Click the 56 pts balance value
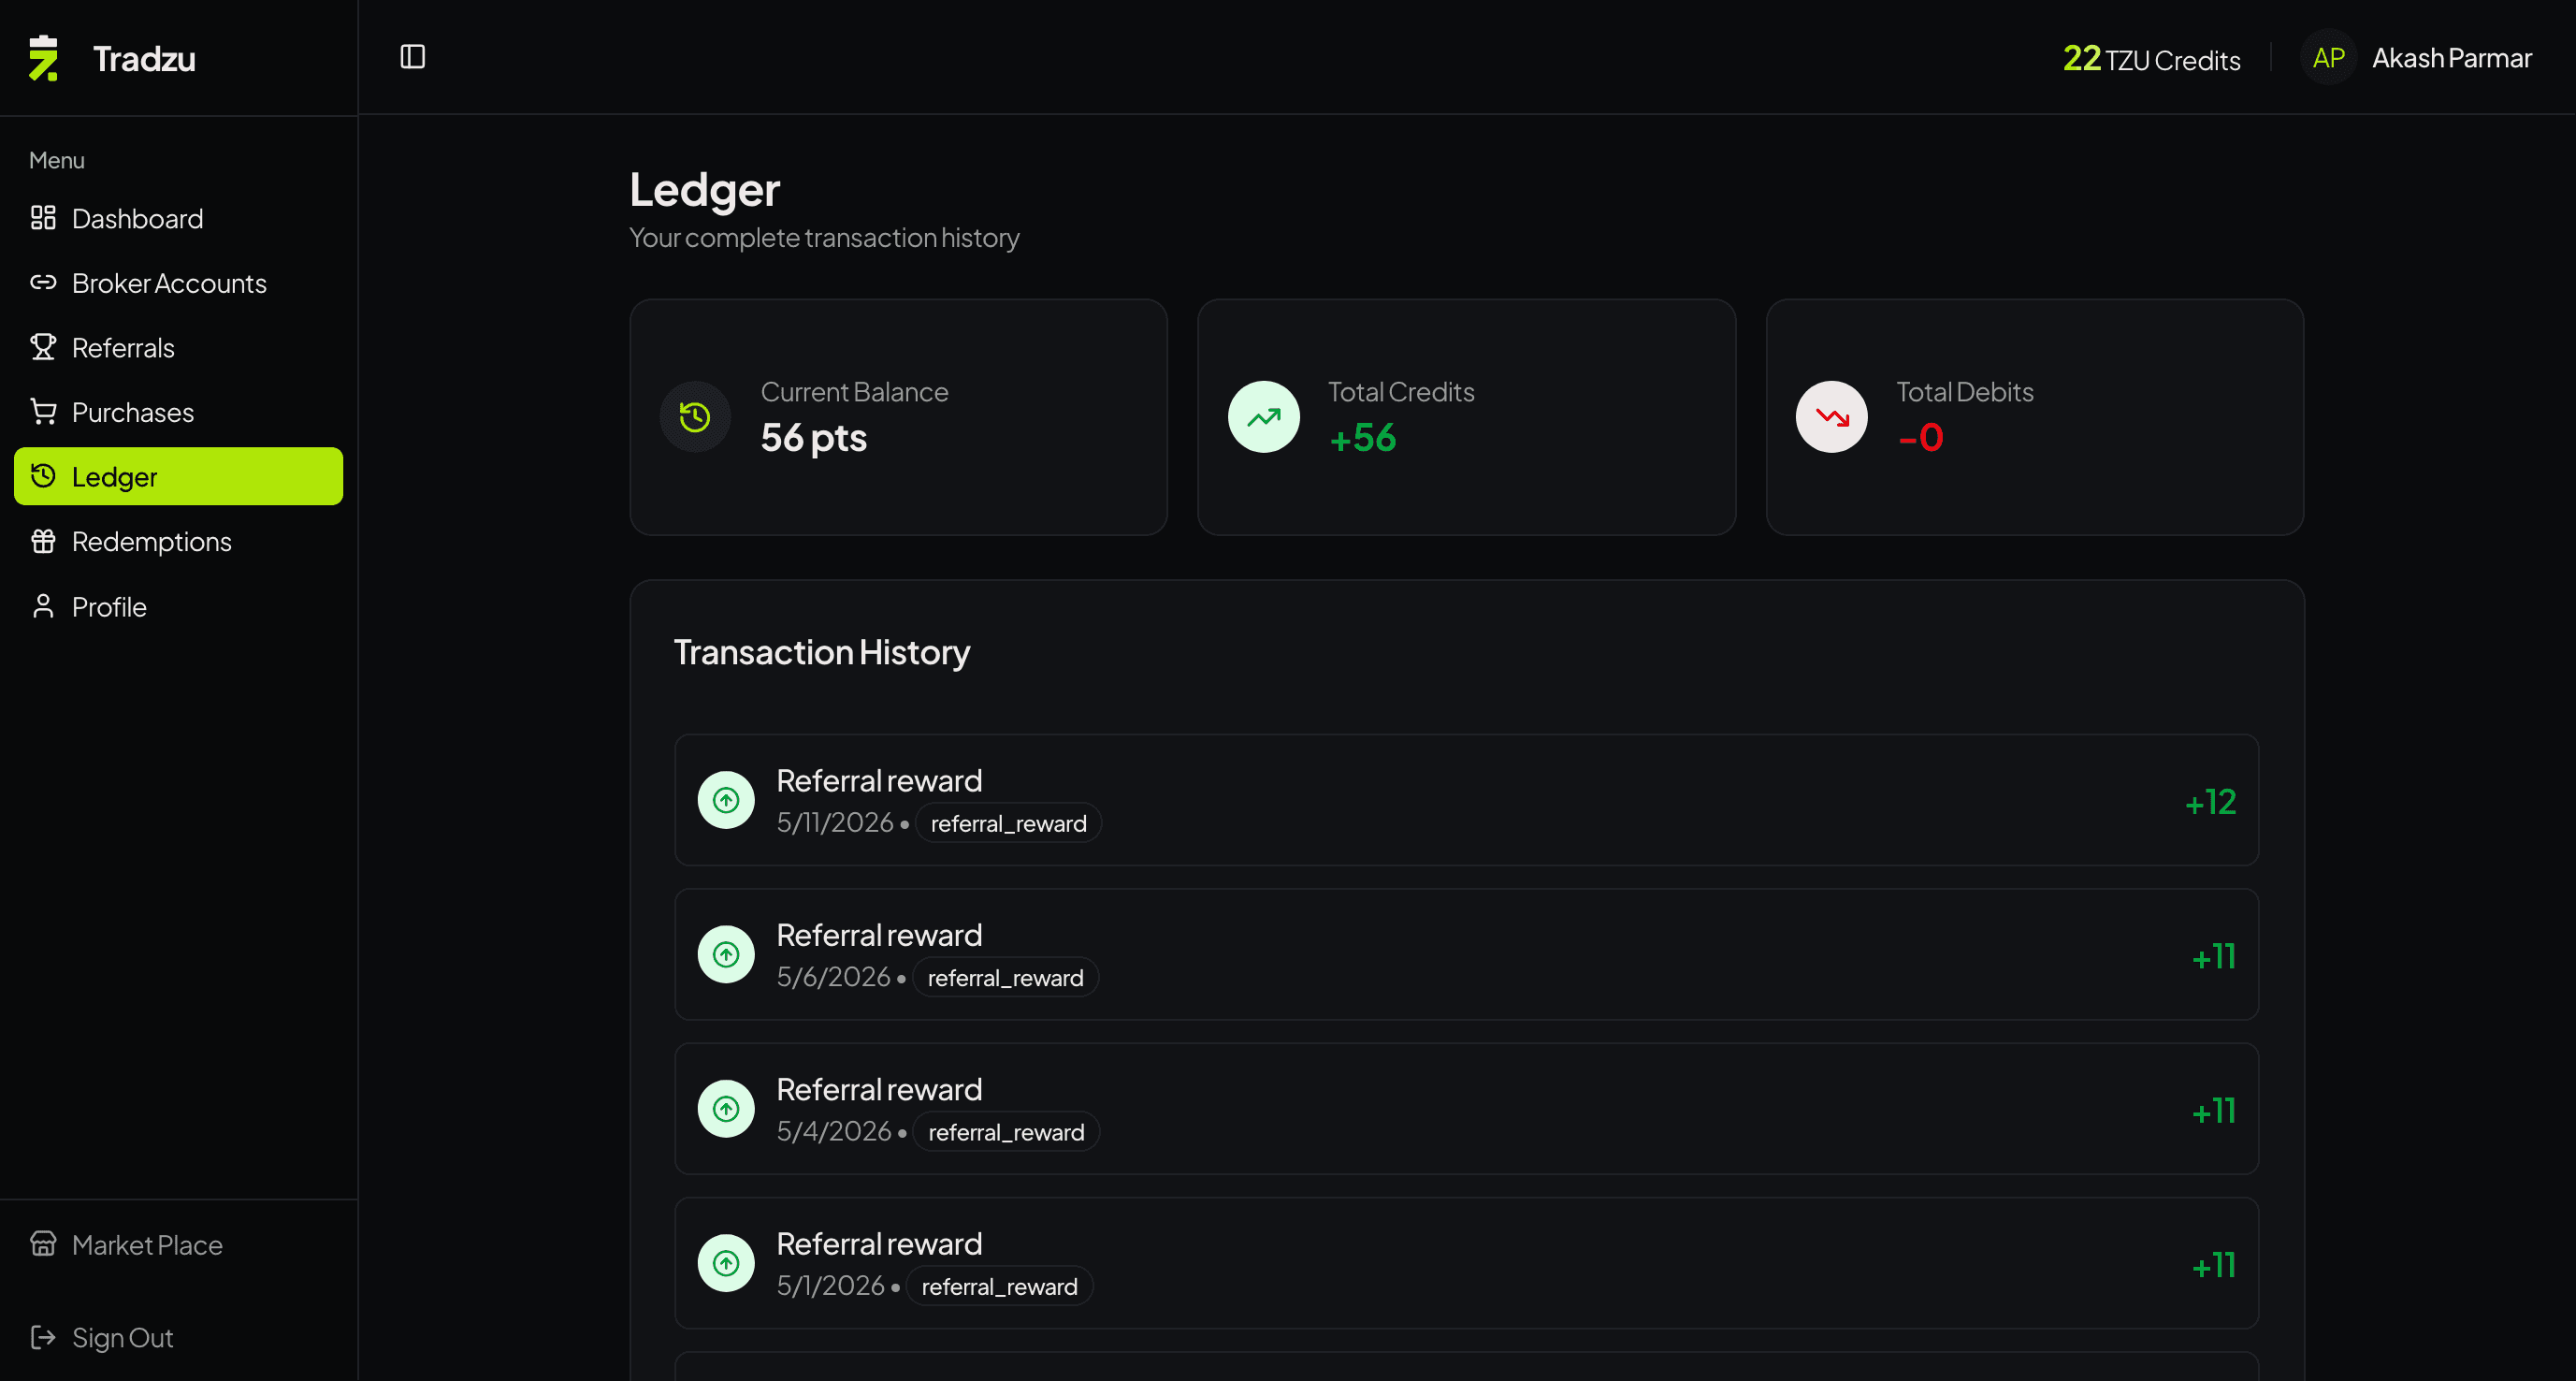Viewport: 2576px width, 1381px height. tap(814, 437)
